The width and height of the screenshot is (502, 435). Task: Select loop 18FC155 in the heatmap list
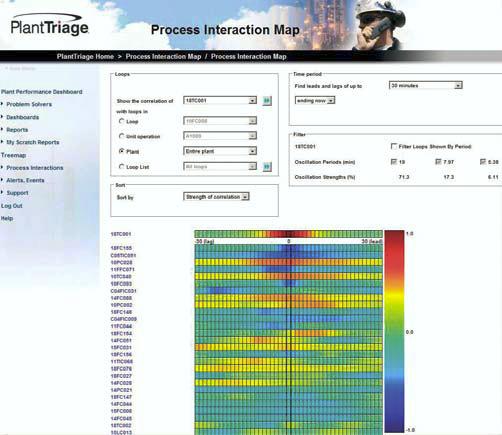point(121,248)
